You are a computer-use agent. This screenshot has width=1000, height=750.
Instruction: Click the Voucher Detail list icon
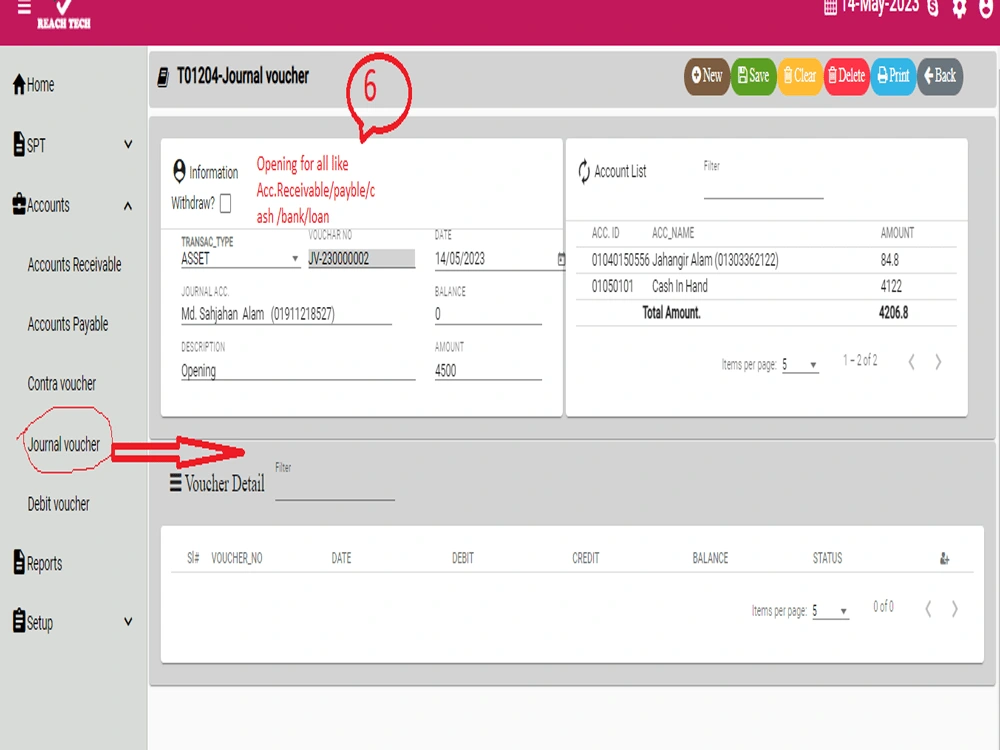pos(175,483)
